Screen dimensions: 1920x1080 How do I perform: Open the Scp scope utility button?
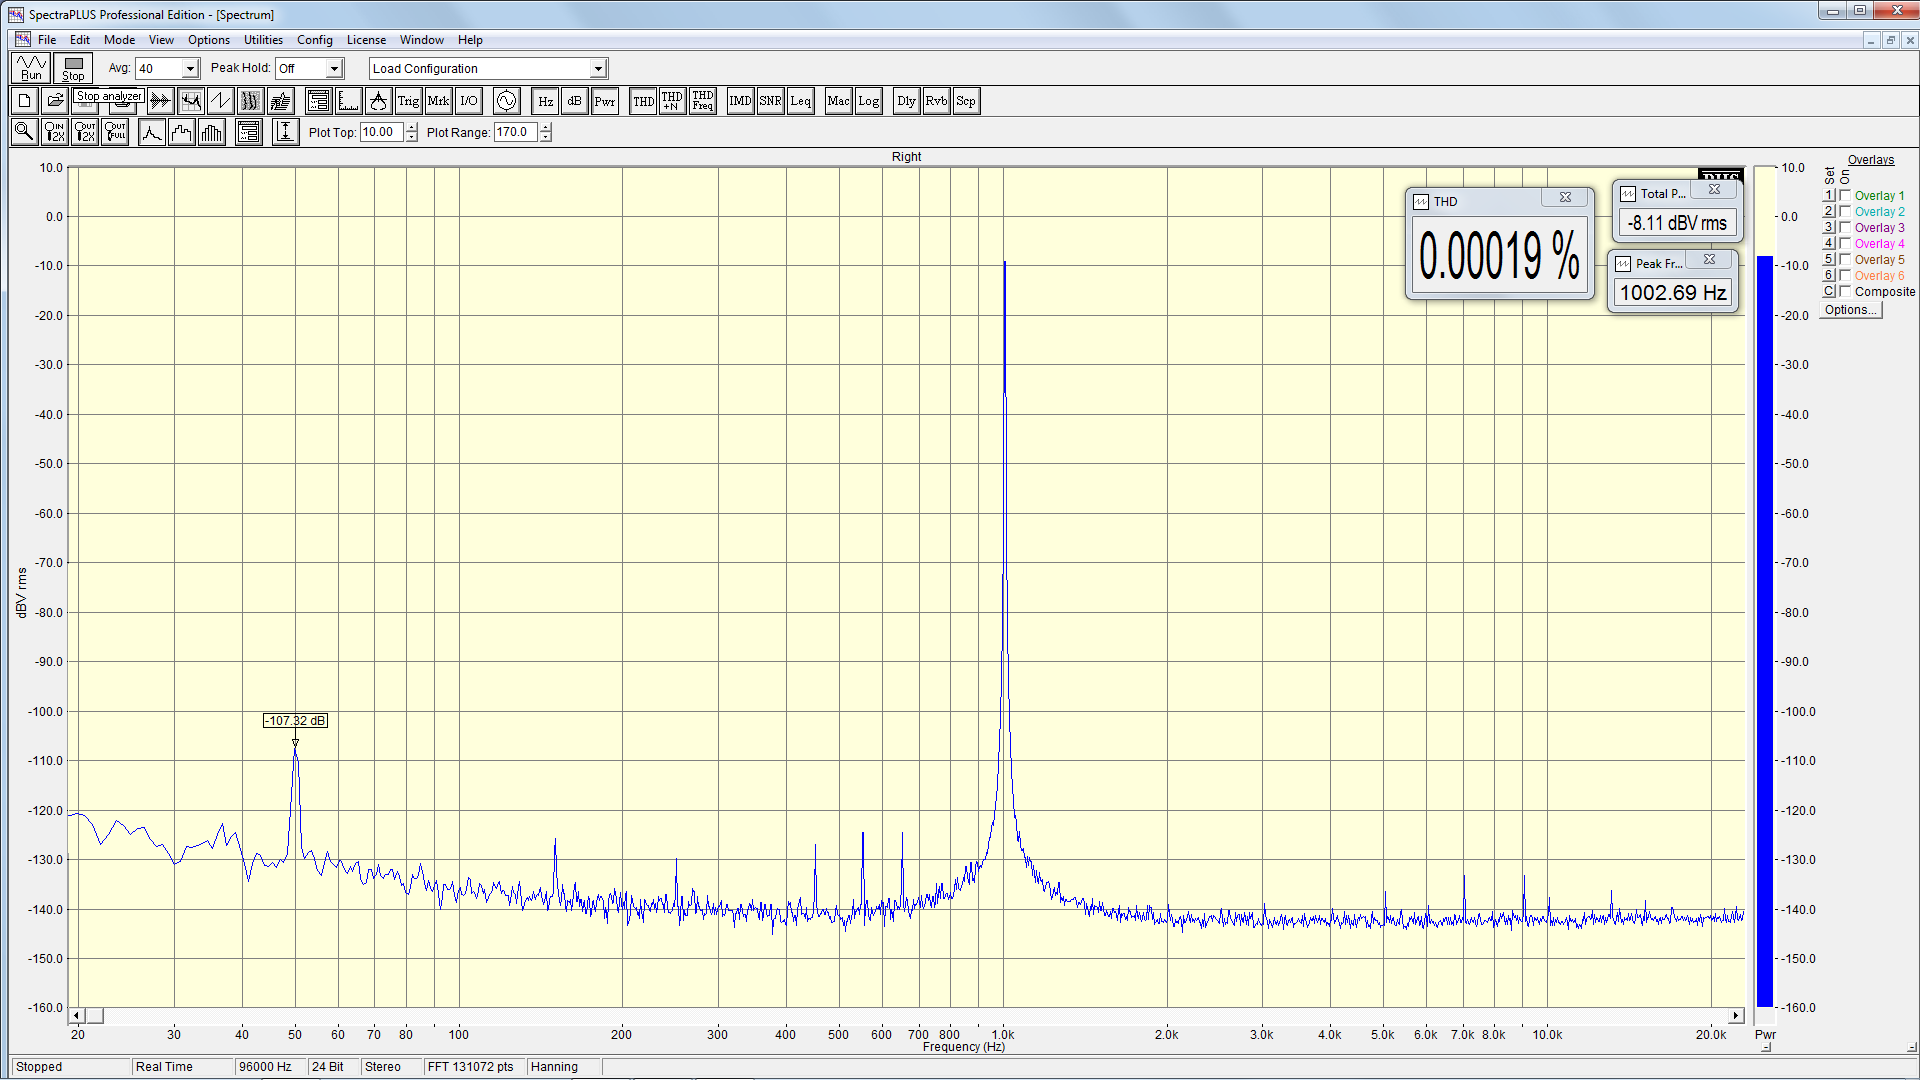click(x=965, y=101)
